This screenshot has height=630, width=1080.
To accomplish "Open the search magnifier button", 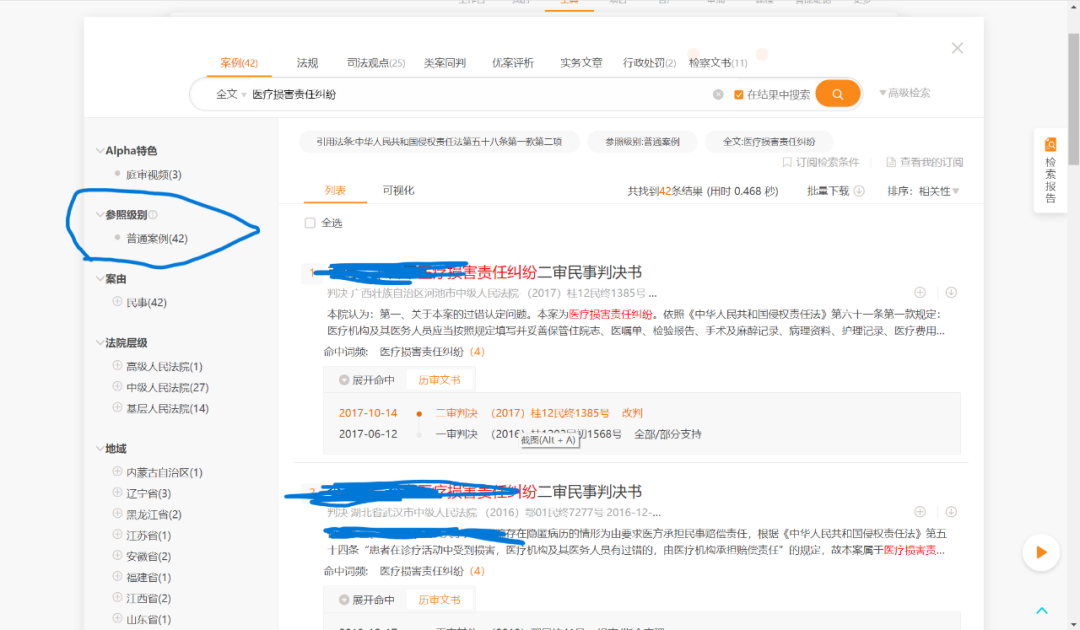I will [837, 92].
